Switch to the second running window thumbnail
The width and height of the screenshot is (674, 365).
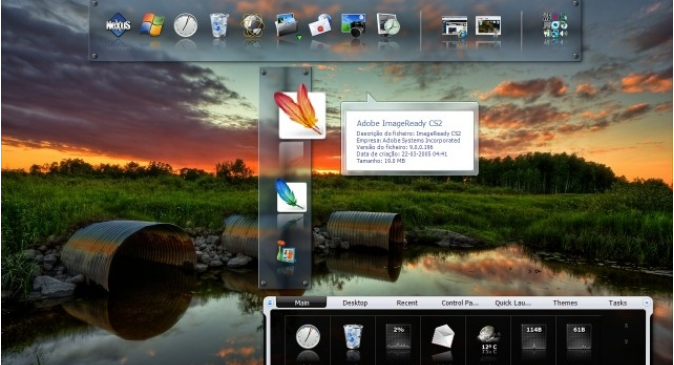pyautogui.click(x=488, y=26)
